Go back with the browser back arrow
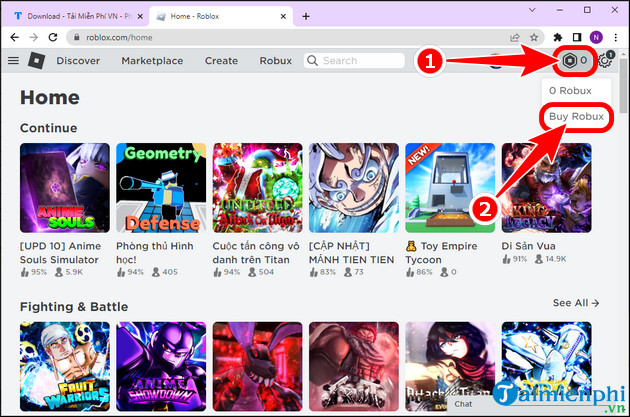630x417 pixels. click(x=14, y=37)
